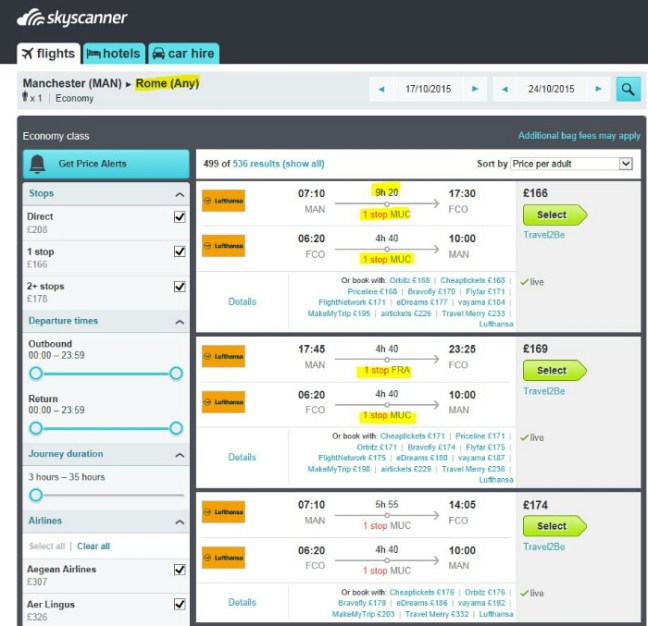Uncheck Aer Lingus filter
This screenshot has width=648, height=626.
pyautogui.click(x=179, y=605)
